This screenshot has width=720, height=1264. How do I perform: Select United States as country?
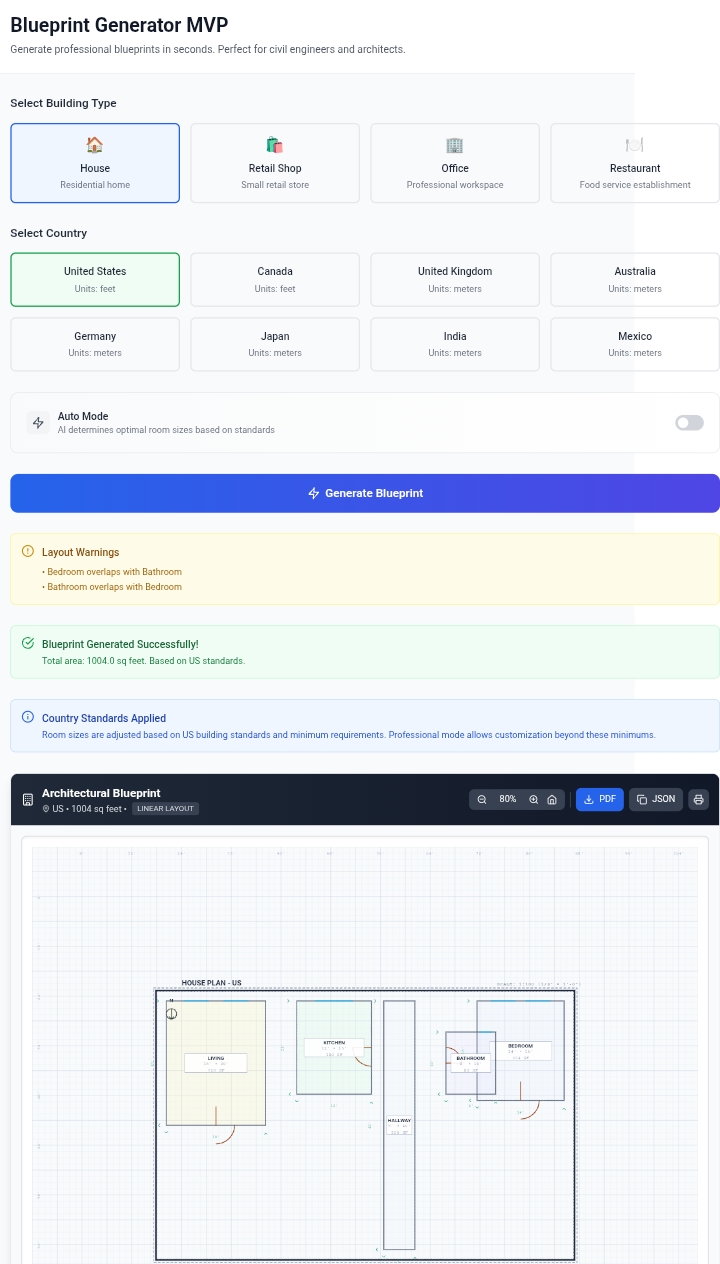(x=95, y=279)
